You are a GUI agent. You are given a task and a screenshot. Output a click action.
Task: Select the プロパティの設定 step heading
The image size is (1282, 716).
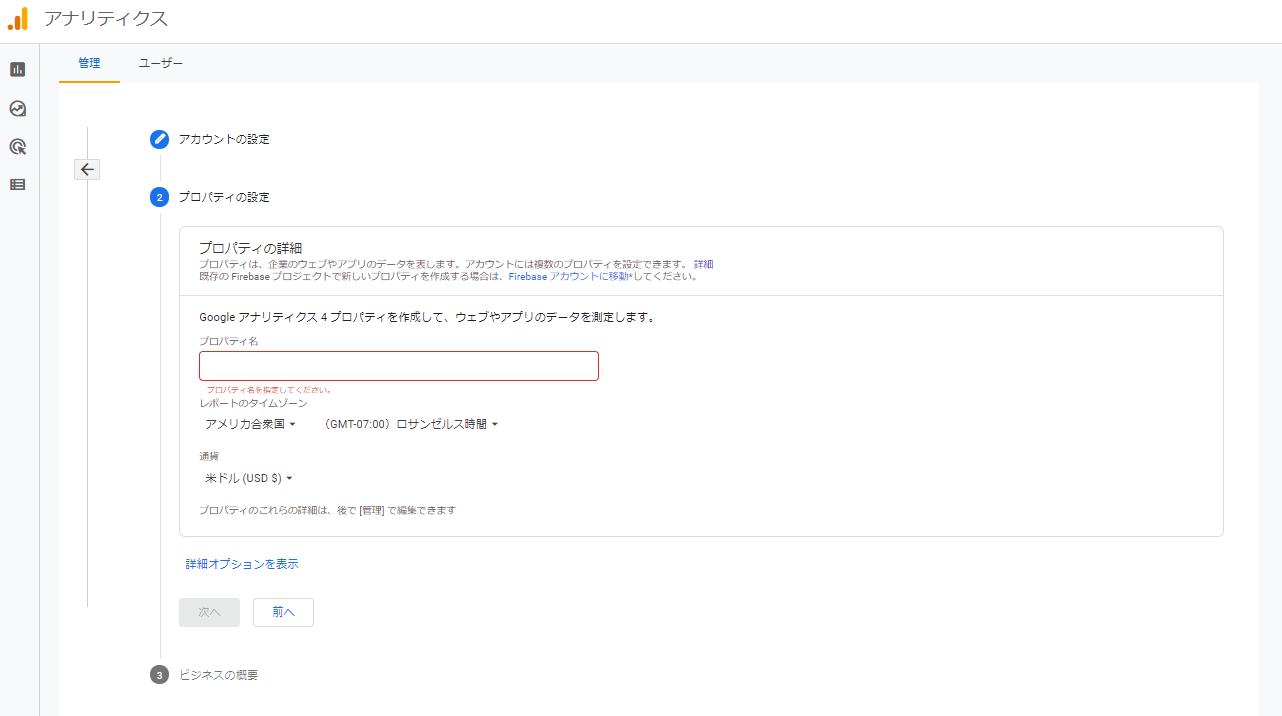(224, 197)
